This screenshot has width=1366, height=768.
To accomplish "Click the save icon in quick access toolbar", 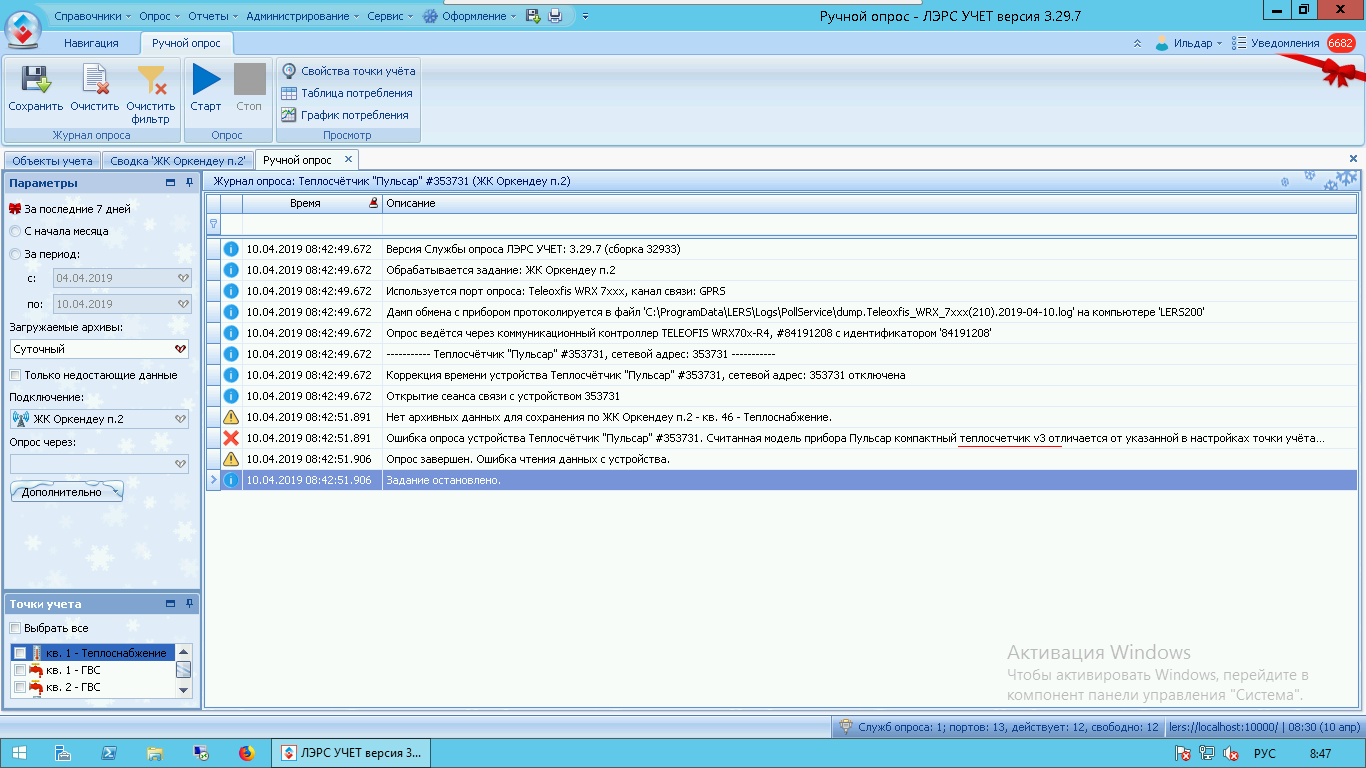I will (x=533, y=16).
